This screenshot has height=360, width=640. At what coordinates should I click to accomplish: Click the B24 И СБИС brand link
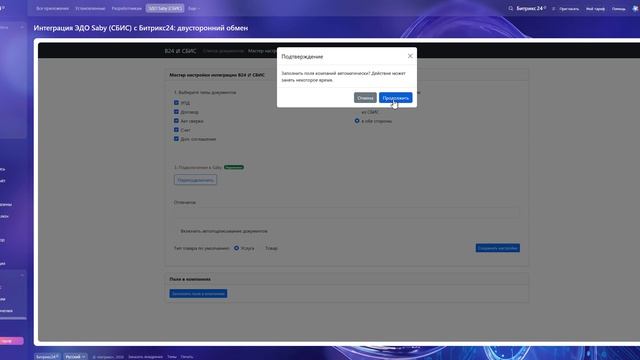tap(180, 51)
